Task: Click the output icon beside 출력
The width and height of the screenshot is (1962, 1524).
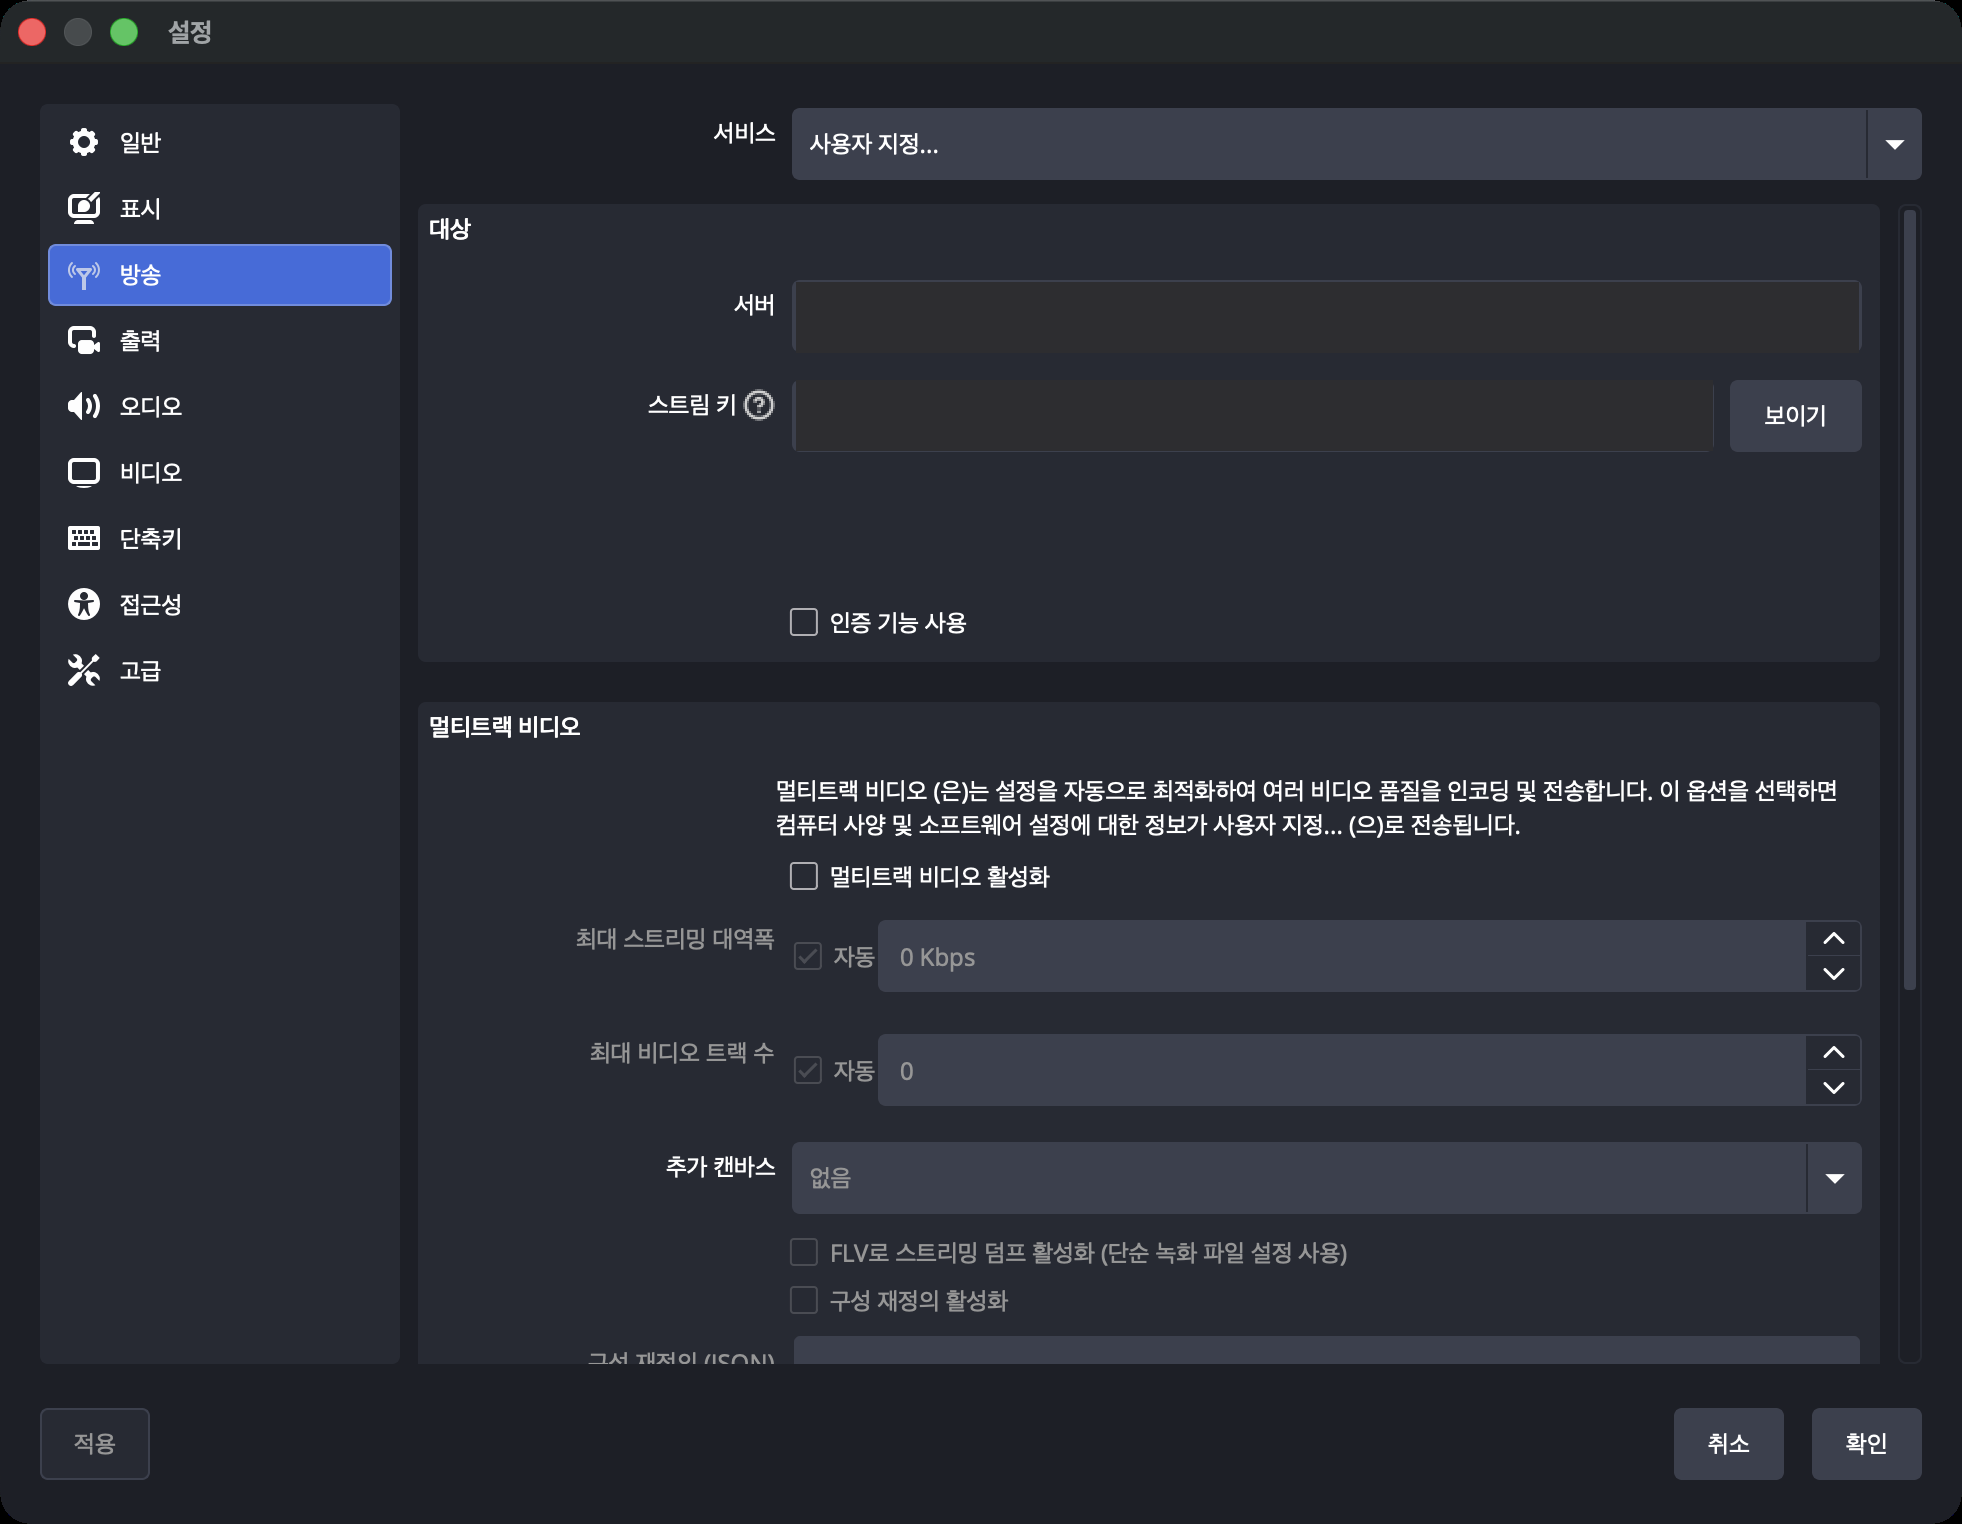Action: point(84,340)
